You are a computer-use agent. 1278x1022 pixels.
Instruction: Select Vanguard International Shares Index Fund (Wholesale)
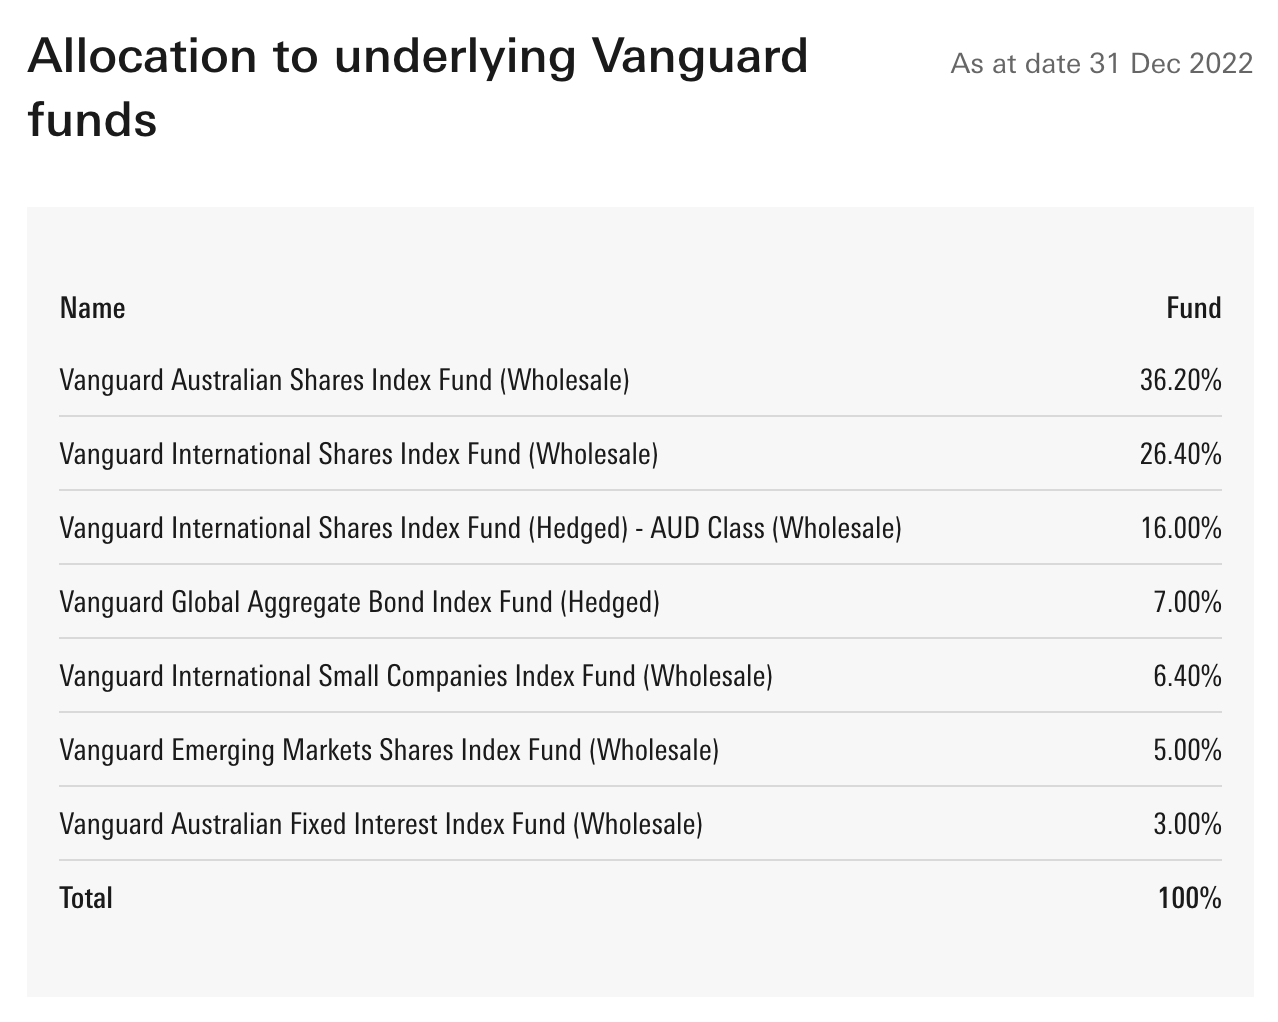pyautogui.click(x=359, y=454)
